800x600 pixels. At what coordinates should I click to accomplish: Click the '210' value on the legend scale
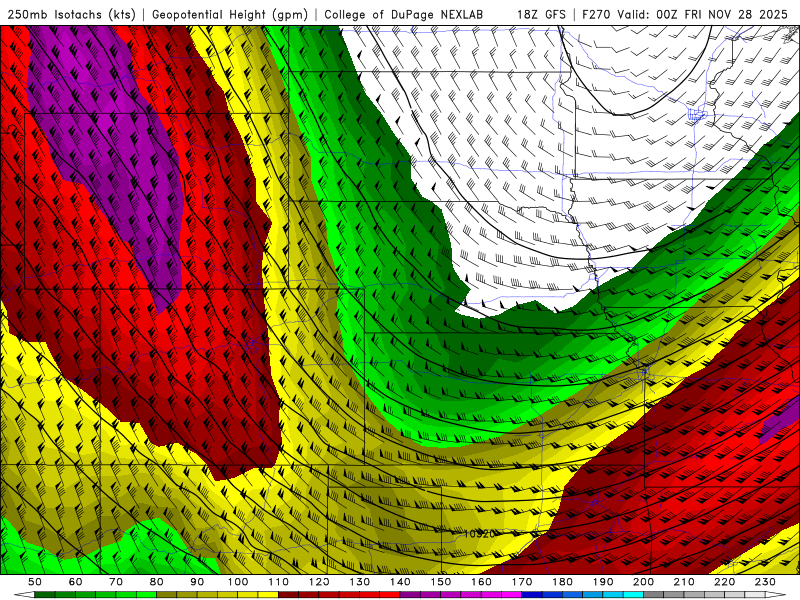(684, 582)
